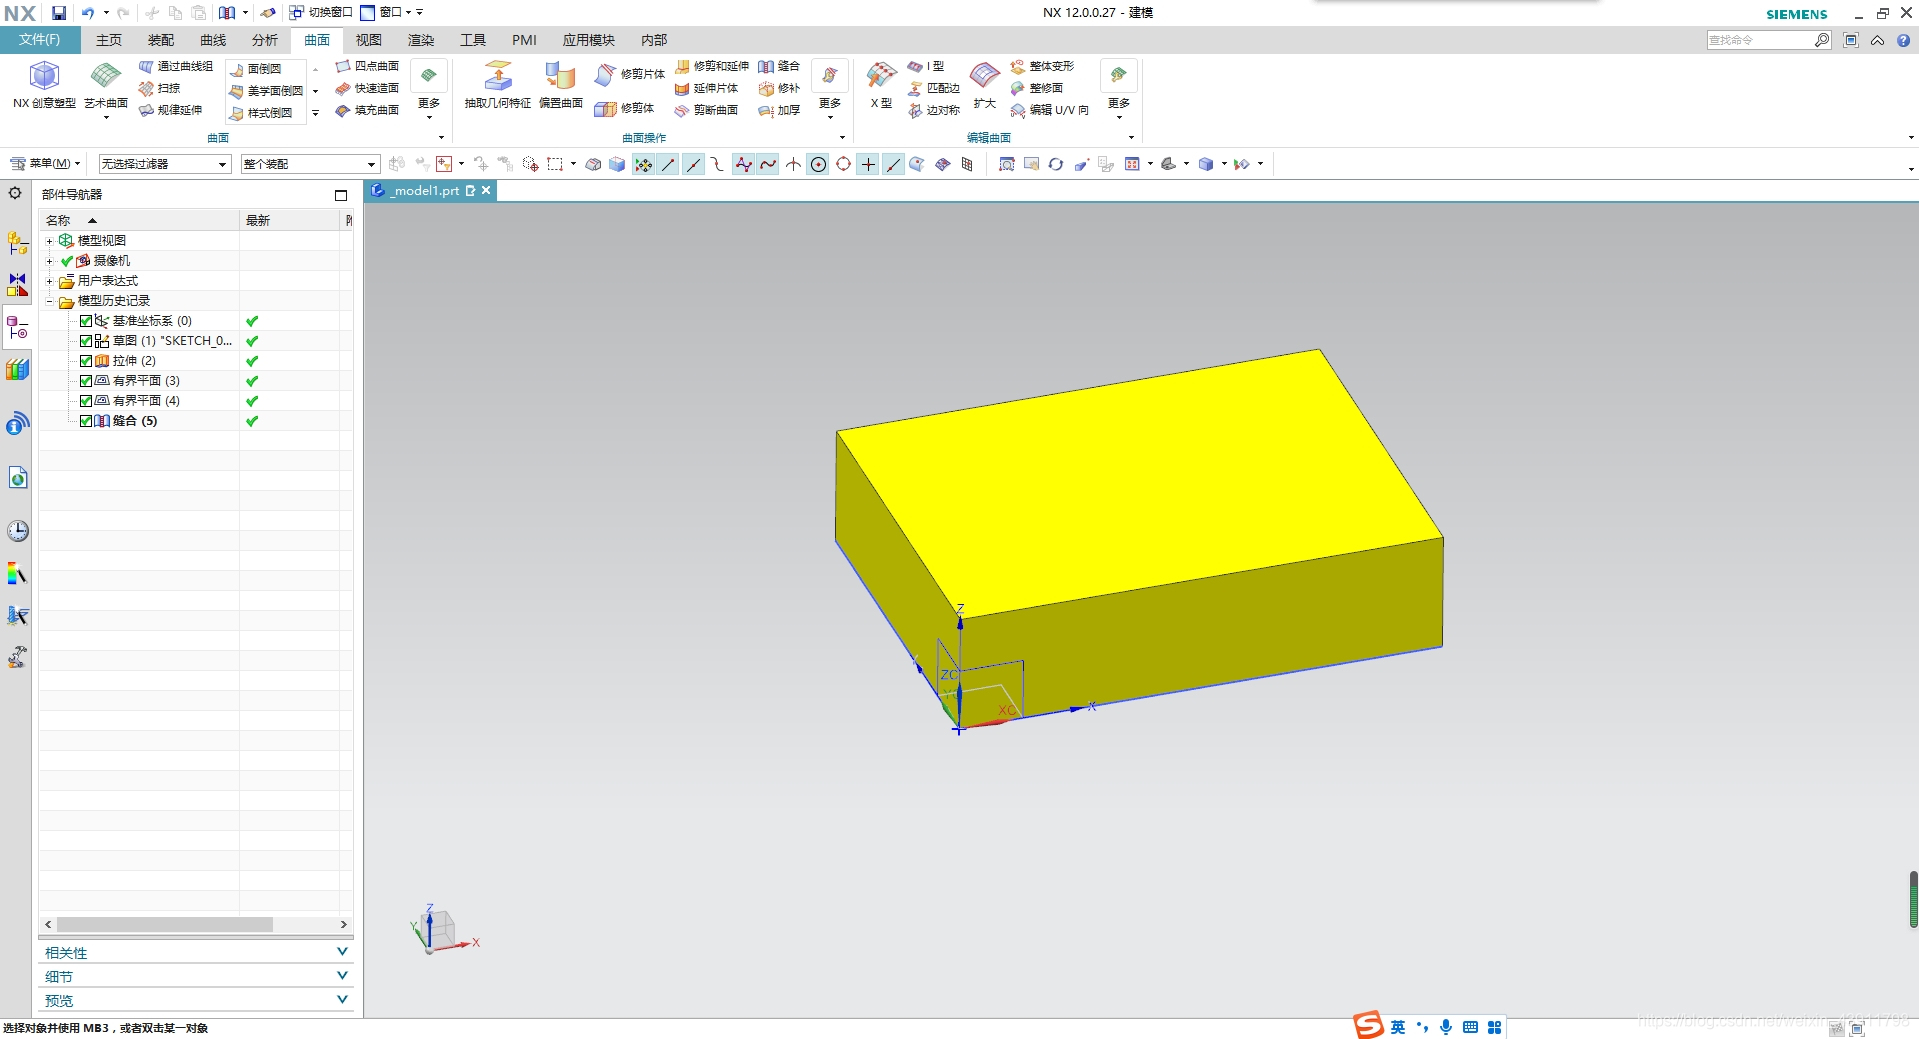Image resolution: width=1919 pixels, height=1039 pixels.
Task: Uncheck the 草图 (1) SKETCH checkbox
Action: tap(86, 341)
